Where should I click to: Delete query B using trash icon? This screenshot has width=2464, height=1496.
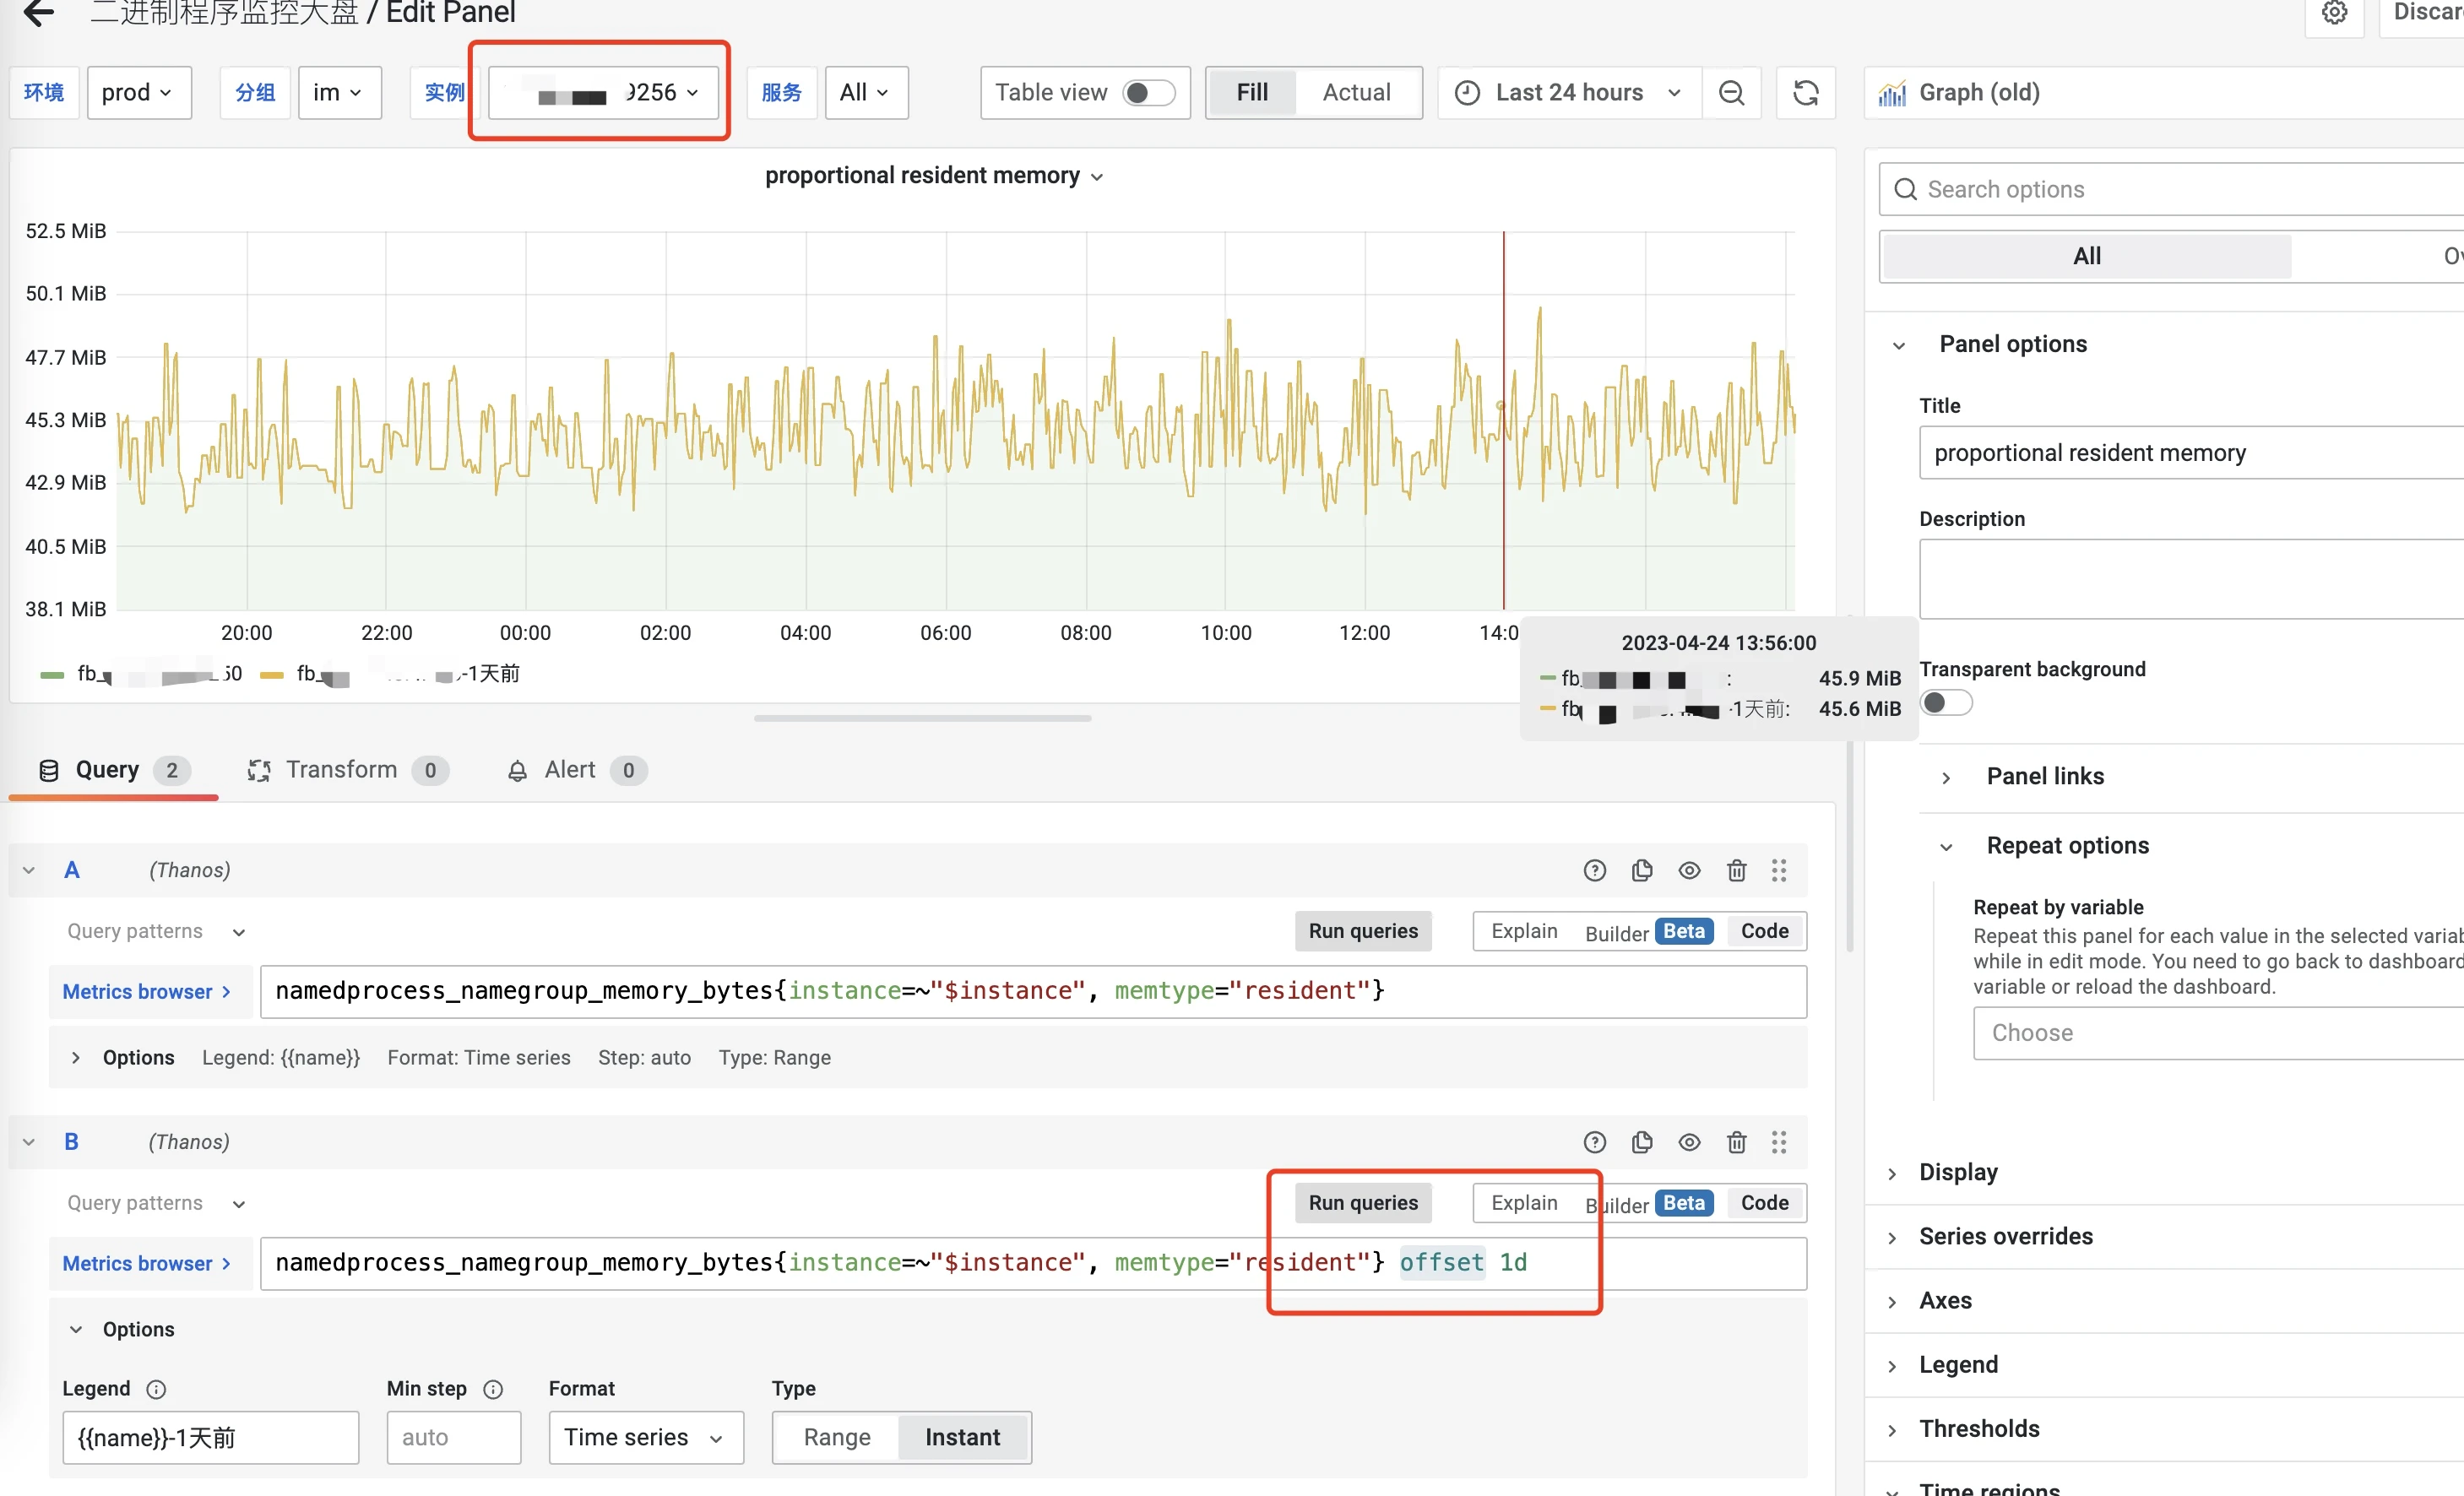[1736, 1142]
